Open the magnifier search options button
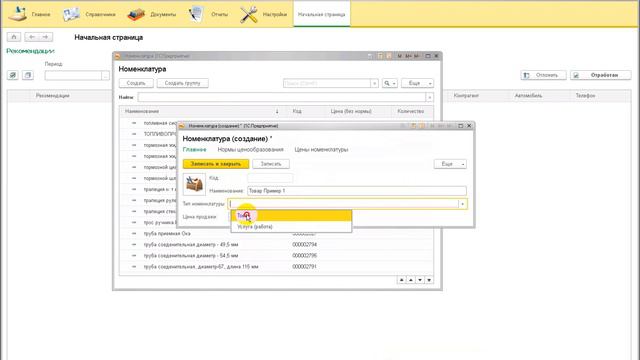Viewport: 640px width, 360px height. (x=390, y=83)
